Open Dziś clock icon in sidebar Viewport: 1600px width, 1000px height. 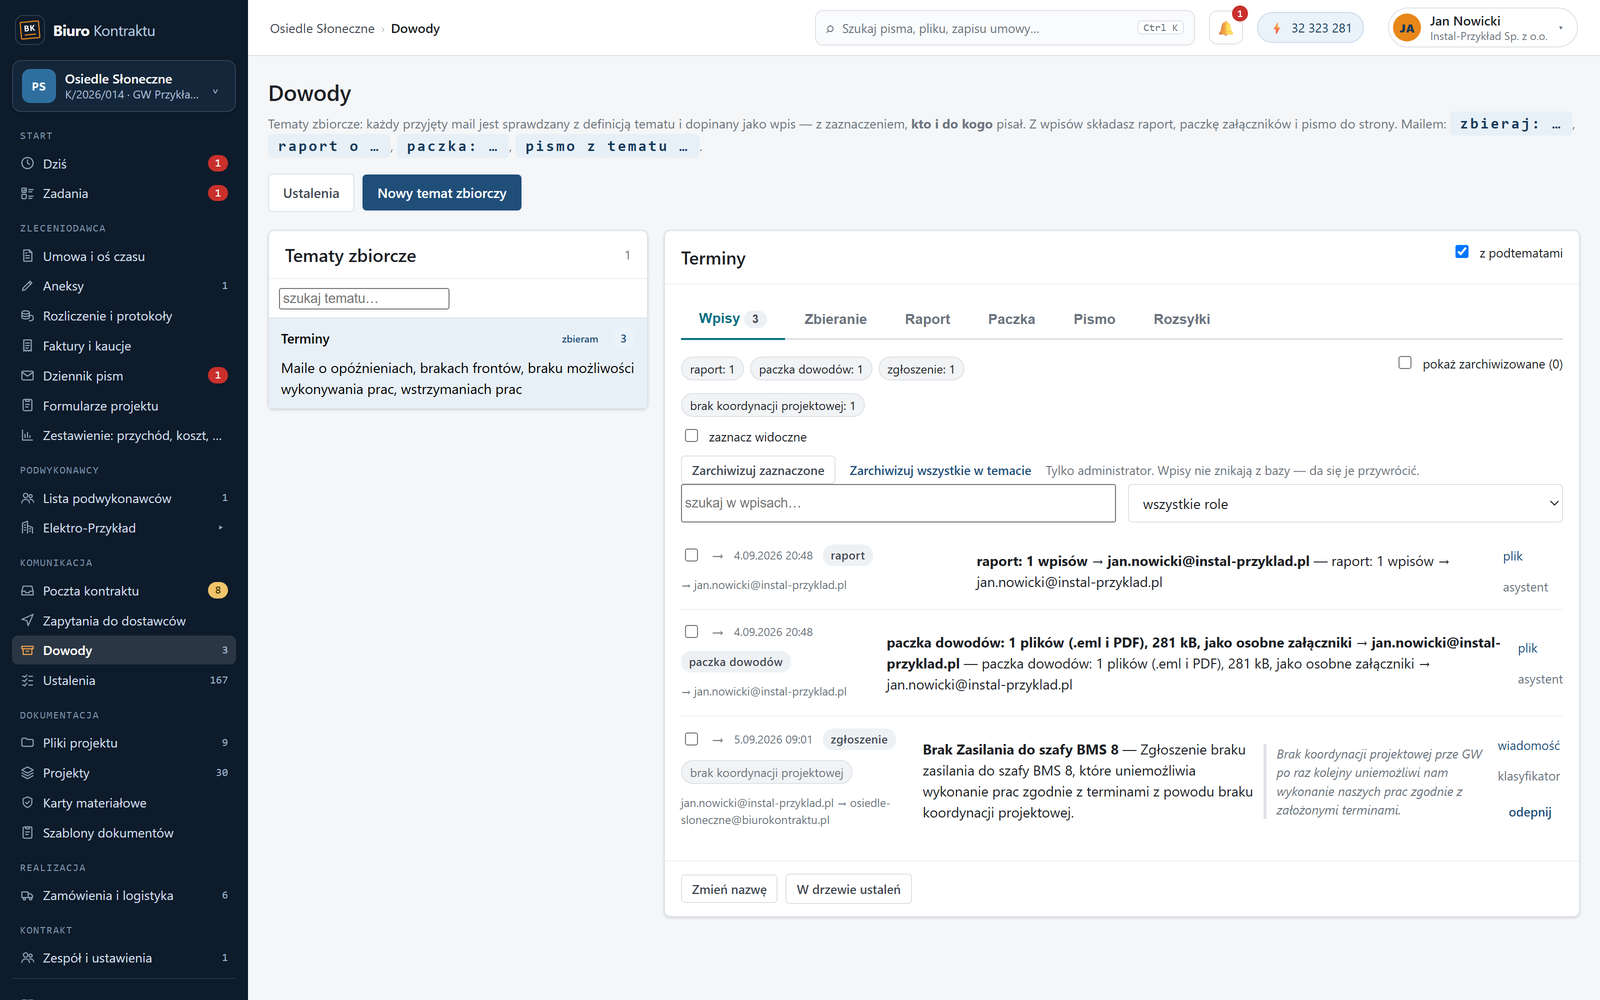point(28,163)
